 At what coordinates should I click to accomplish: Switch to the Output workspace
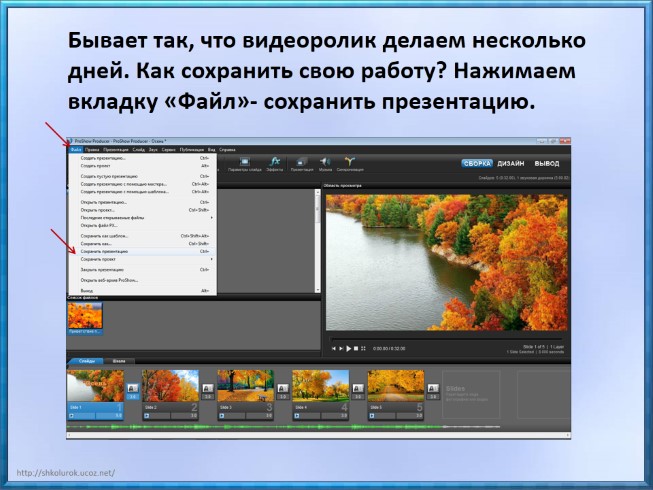547,163
